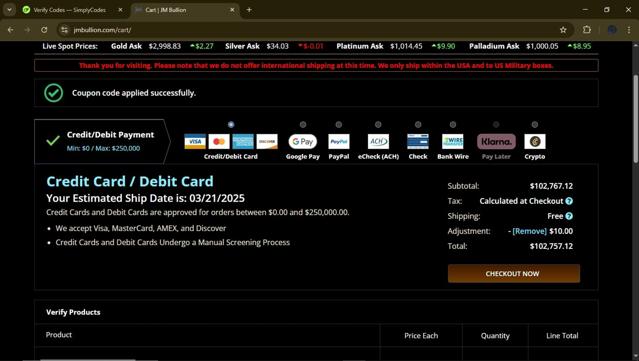639x361 pixels.
Task: Close the Cart JM Bullion tab
Action: pos(232,10)
